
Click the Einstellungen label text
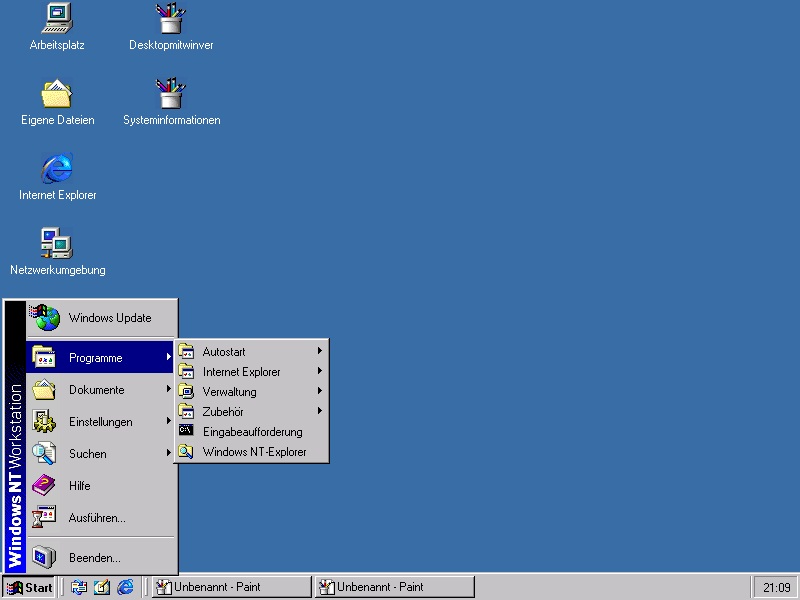click(101, 422)
